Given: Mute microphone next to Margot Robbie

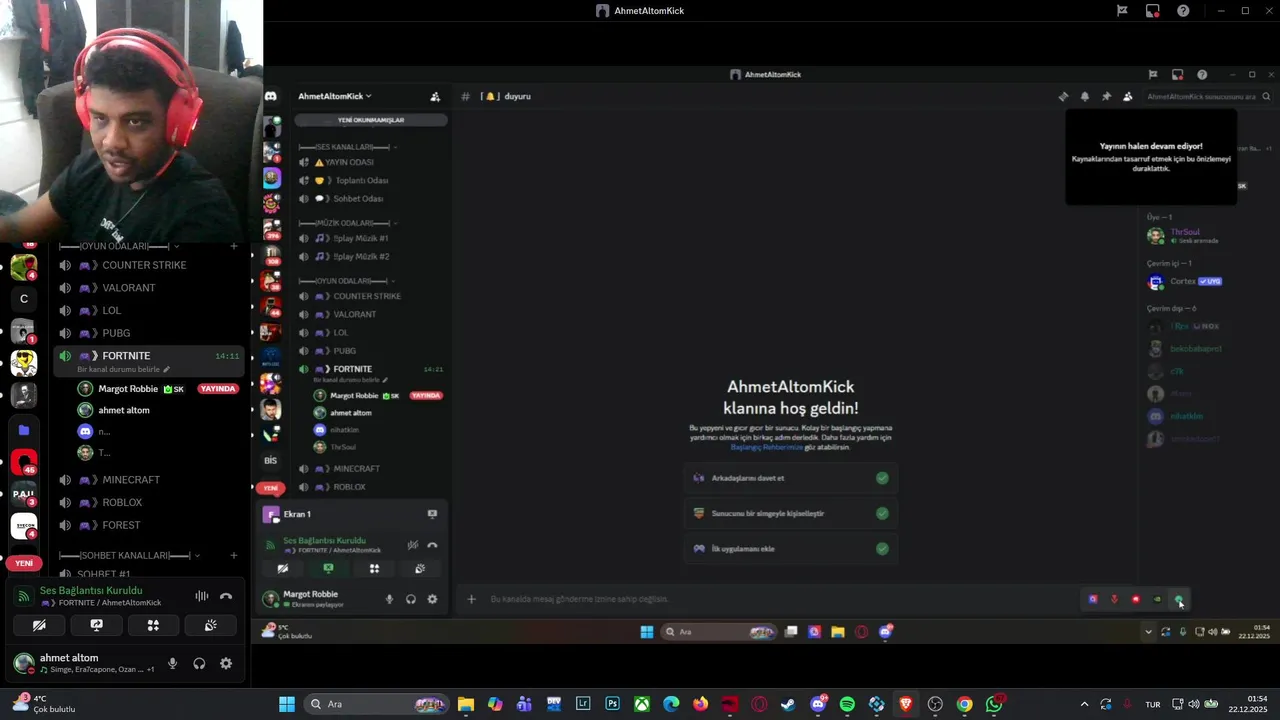Looking at the screenshot, I should point(389,599).
